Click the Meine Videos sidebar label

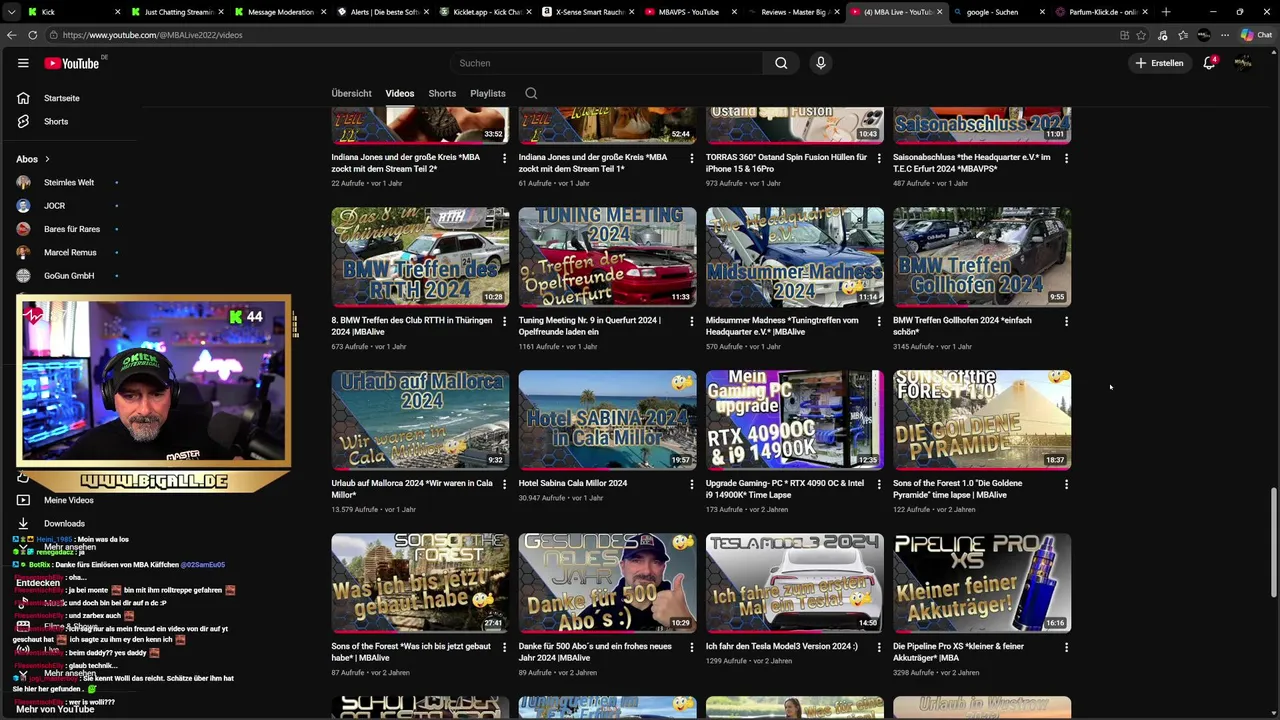69,500
